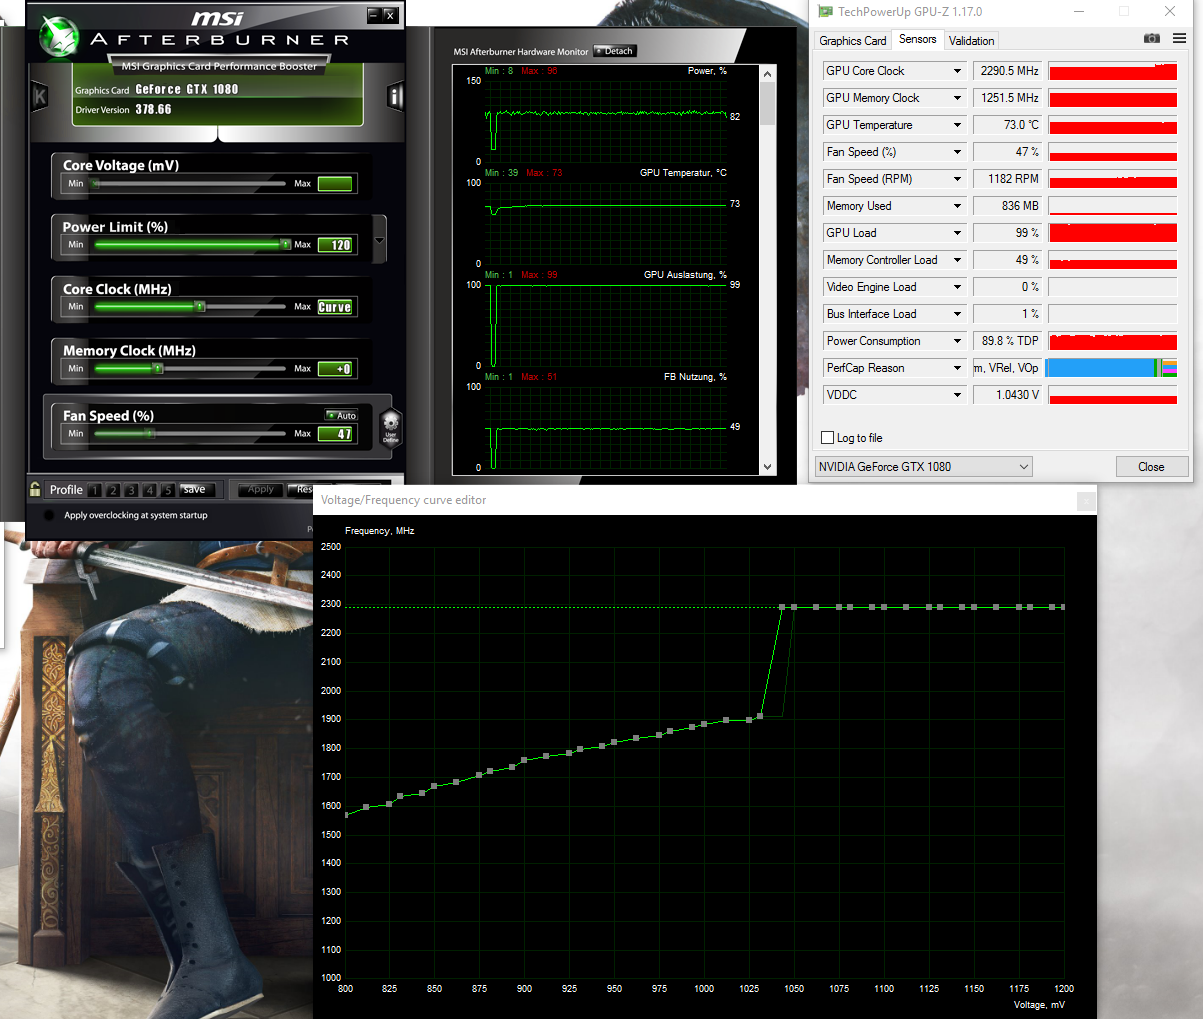
Task: Click the profile save button
Action: click(x=196, y=490)
